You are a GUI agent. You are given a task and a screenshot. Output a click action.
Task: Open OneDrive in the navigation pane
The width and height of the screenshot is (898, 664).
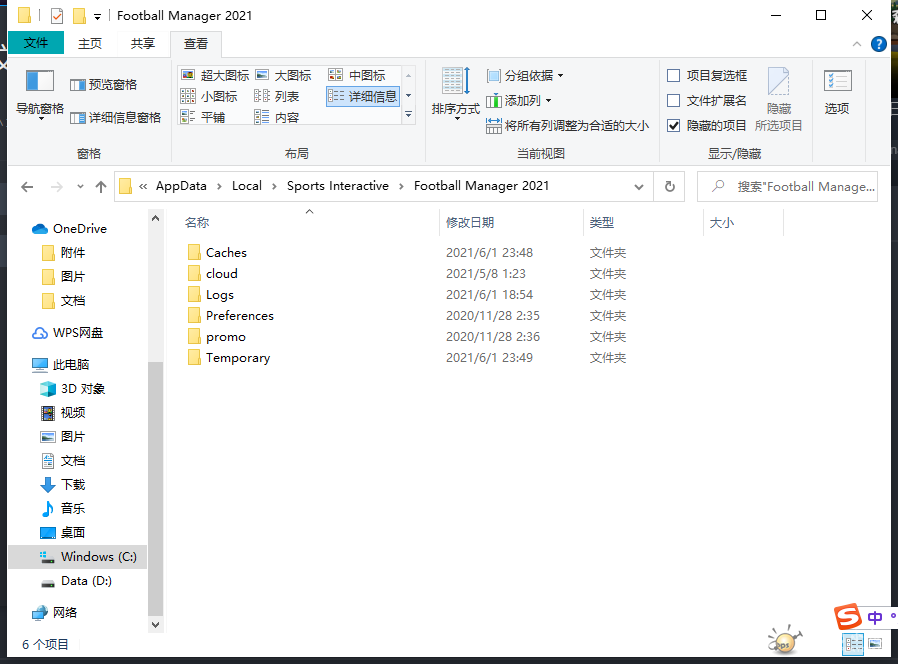point(69,229)
